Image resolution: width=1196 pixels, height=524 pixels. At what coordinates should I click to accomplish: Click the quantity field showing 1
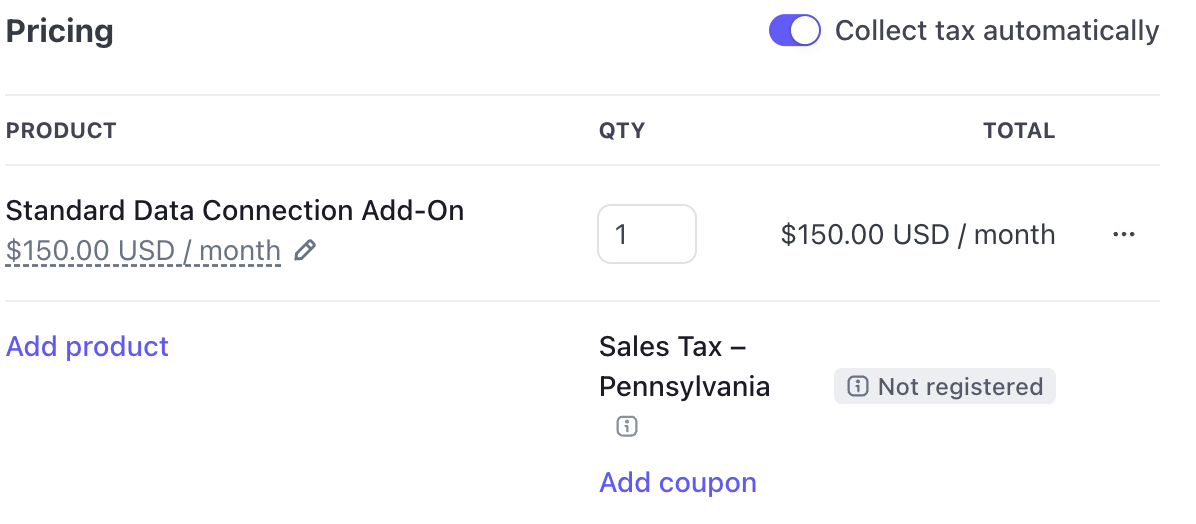pos(647,234)
